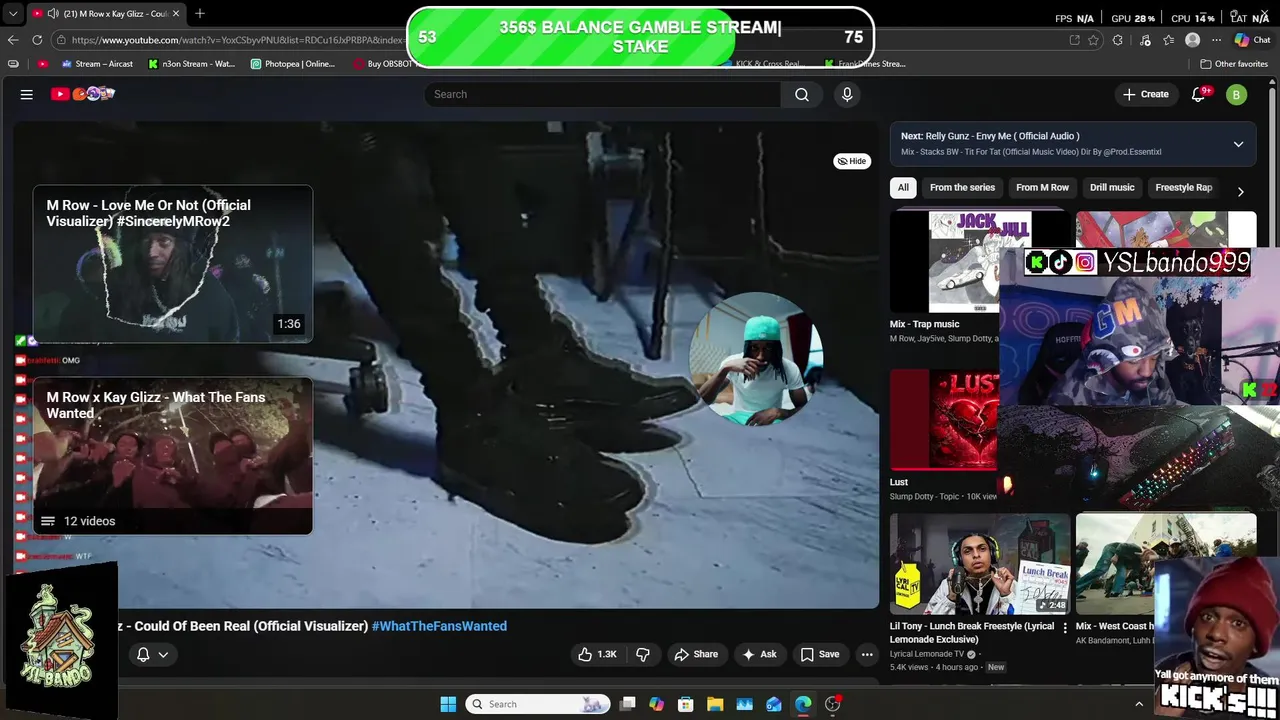The height and width of the screenshot is (720, 1280).
Task: Open the Lust video title
Action: pyautogui.click(x=899, y=482)
